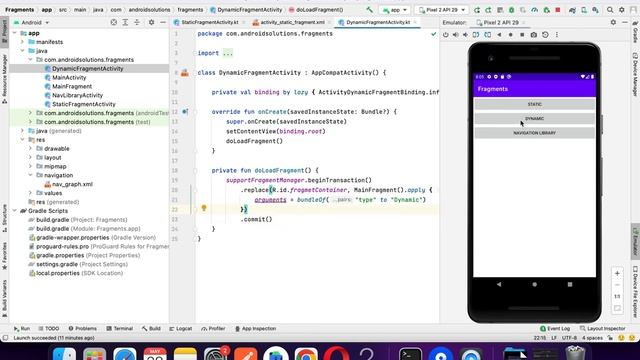Open the Logcat tool window
Viewport: 640px width, 360px height.
click(x=180, y=329)
